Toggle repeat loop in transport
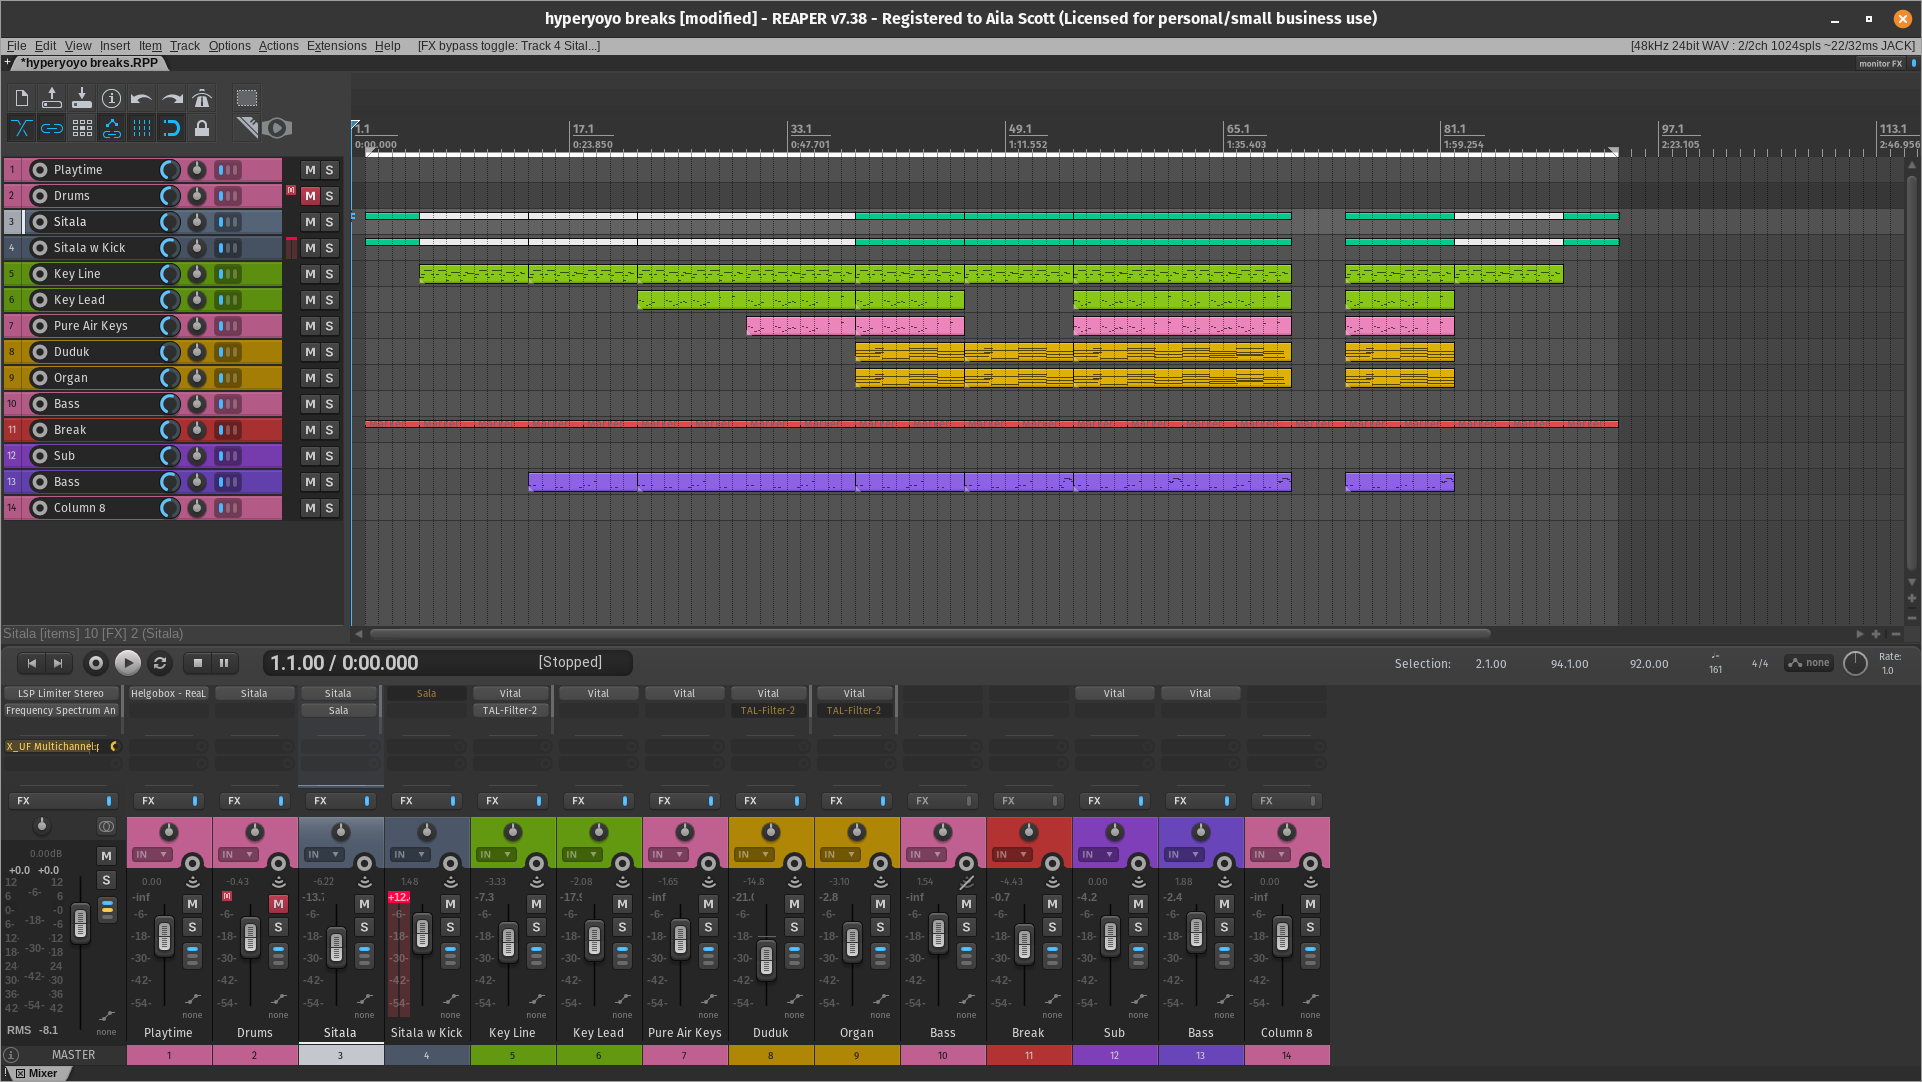The image size is (1922, 1082). pos(160,663)
